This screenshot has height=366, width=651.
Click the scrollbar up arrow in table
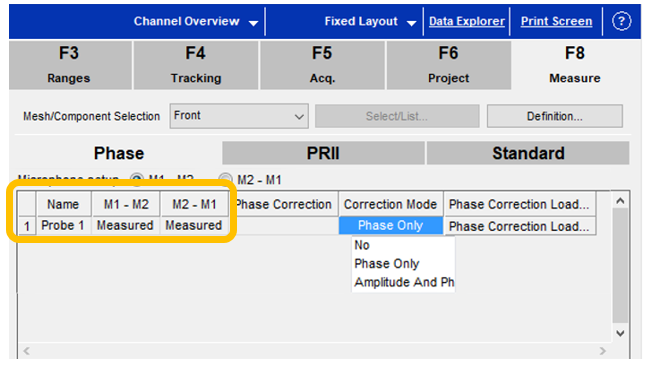click(620, 201)
